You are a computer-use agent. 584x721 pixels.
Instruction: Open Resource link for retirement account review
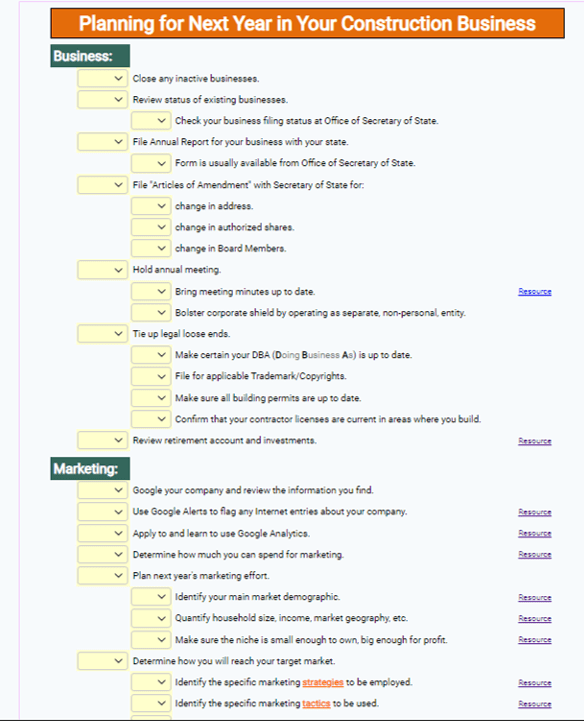(x=535, y=441)
